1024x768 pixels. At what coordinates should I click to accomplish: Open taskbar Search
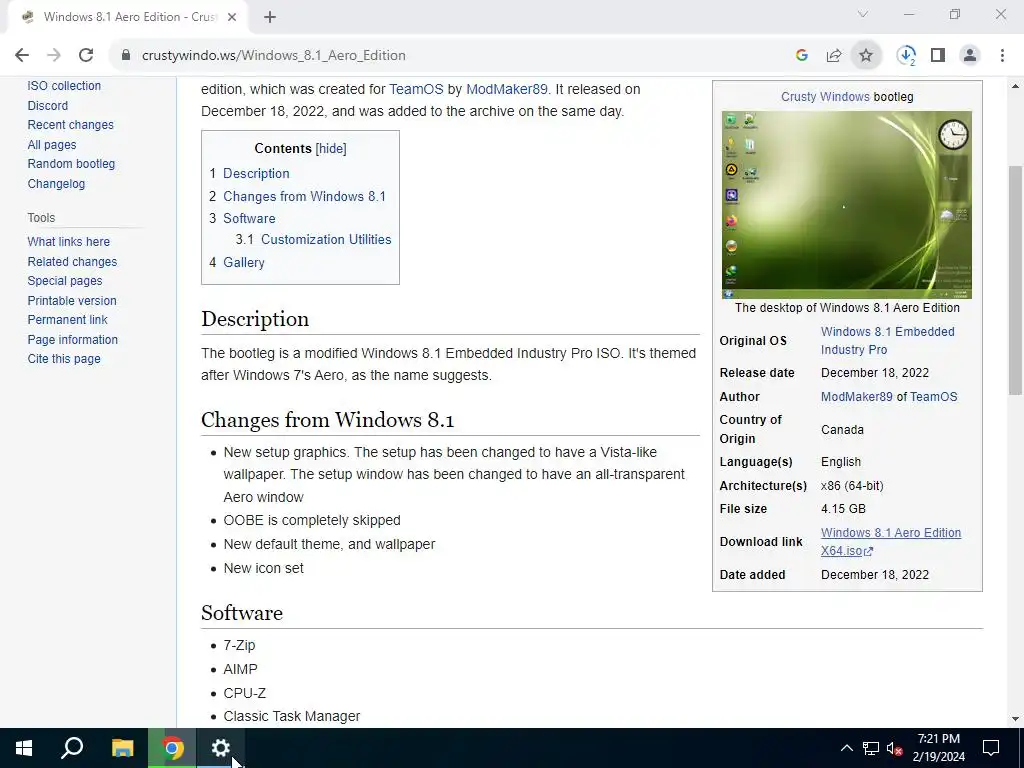click(x=72, y=748)
